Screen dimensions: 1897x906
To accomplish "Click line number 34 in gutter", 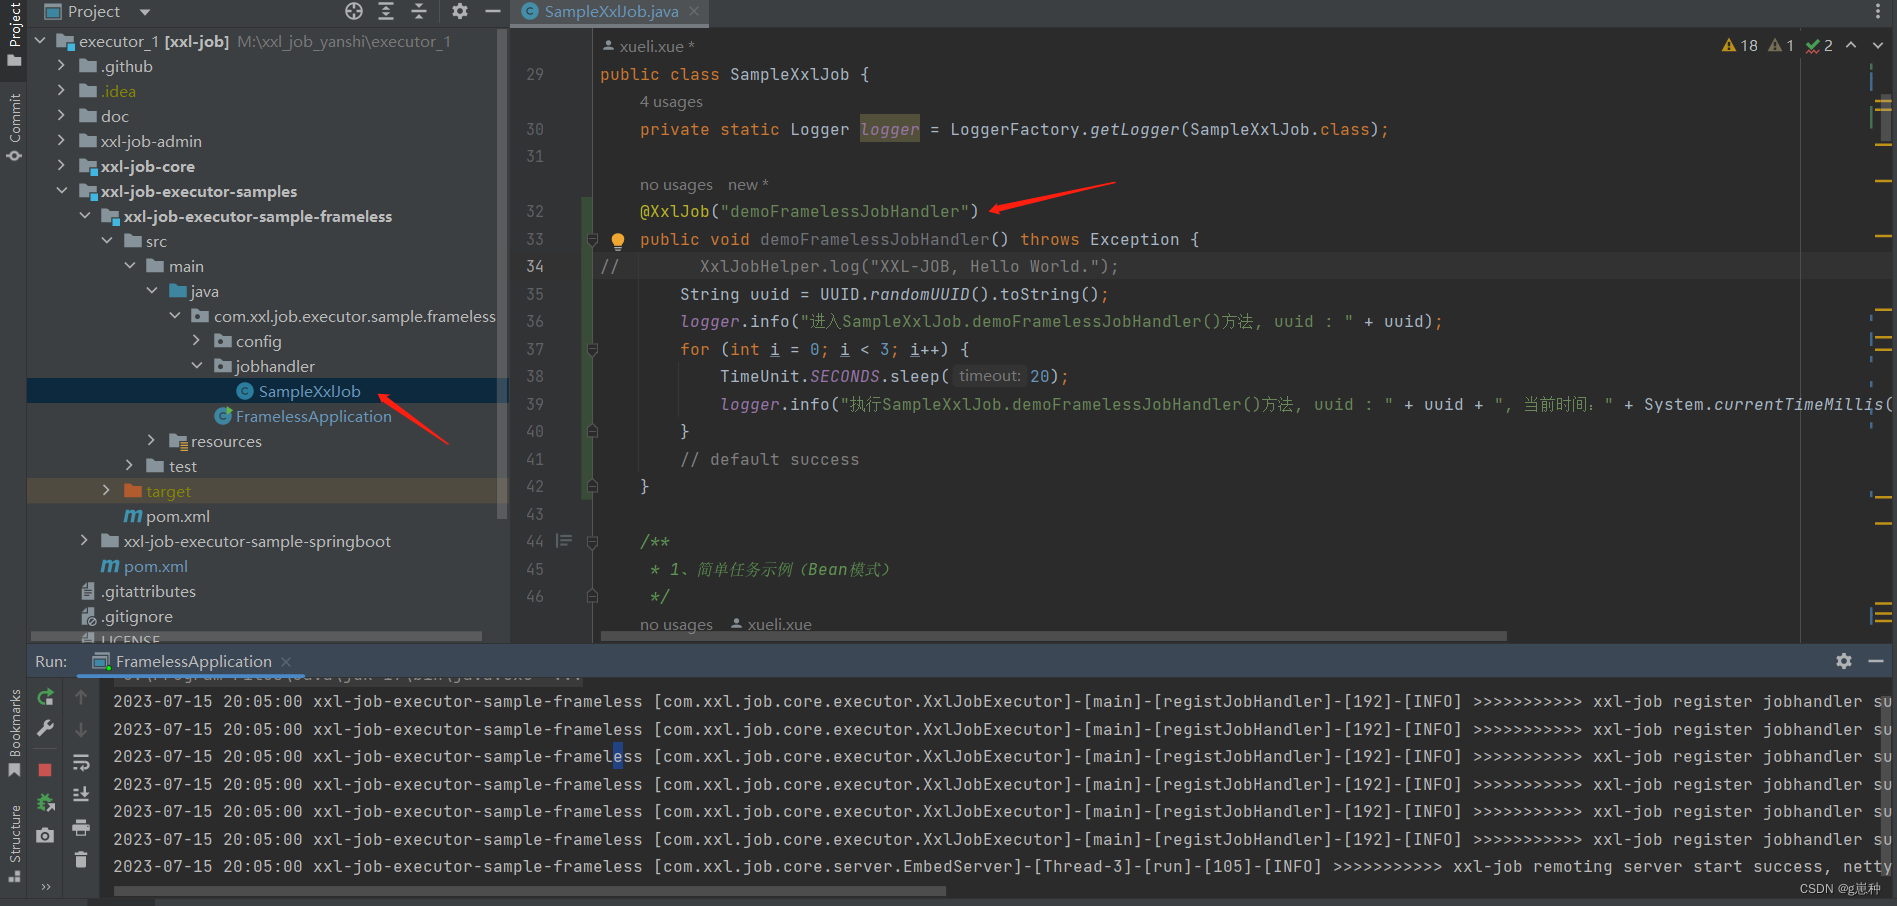I will (535, 267).
